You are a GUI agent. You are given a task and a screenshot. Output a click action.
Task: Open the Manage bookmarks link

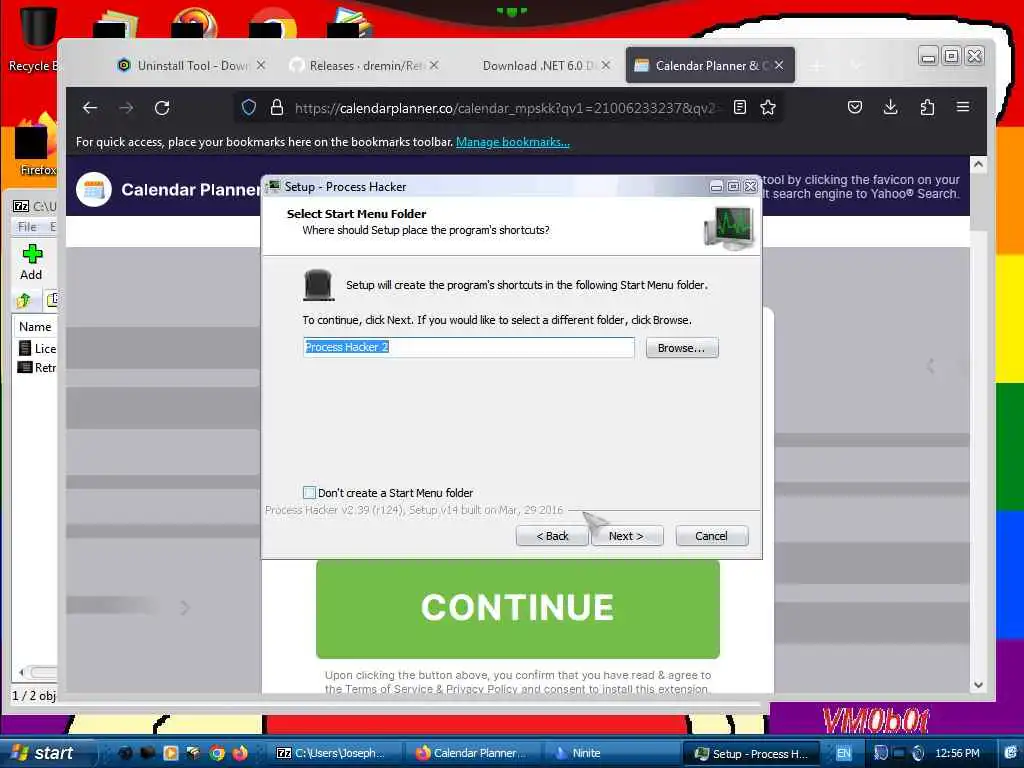pos(513,142)
